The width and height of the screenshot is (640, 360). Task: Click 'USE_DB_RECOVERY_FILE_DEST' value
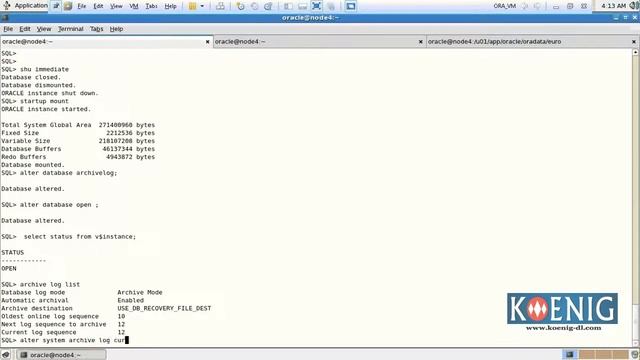coord(164,309)
